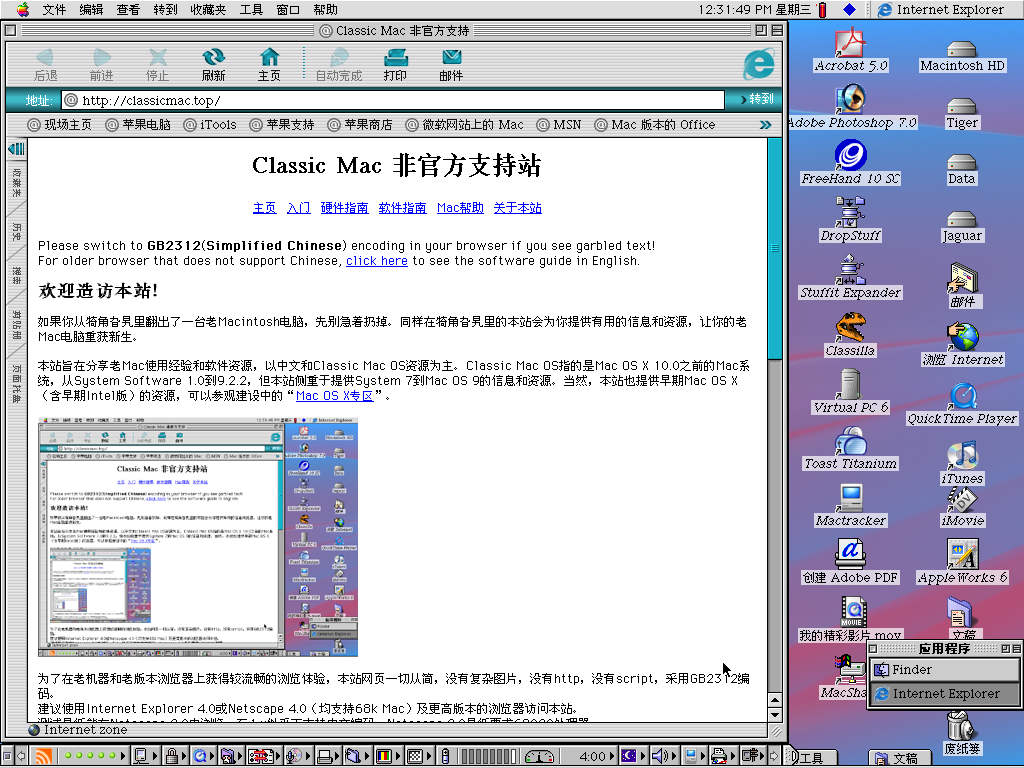Image resolution: width=1024 pixels, height=768 pixels.
Task: Open the 帮助 menu
Action: pos(325,10)
